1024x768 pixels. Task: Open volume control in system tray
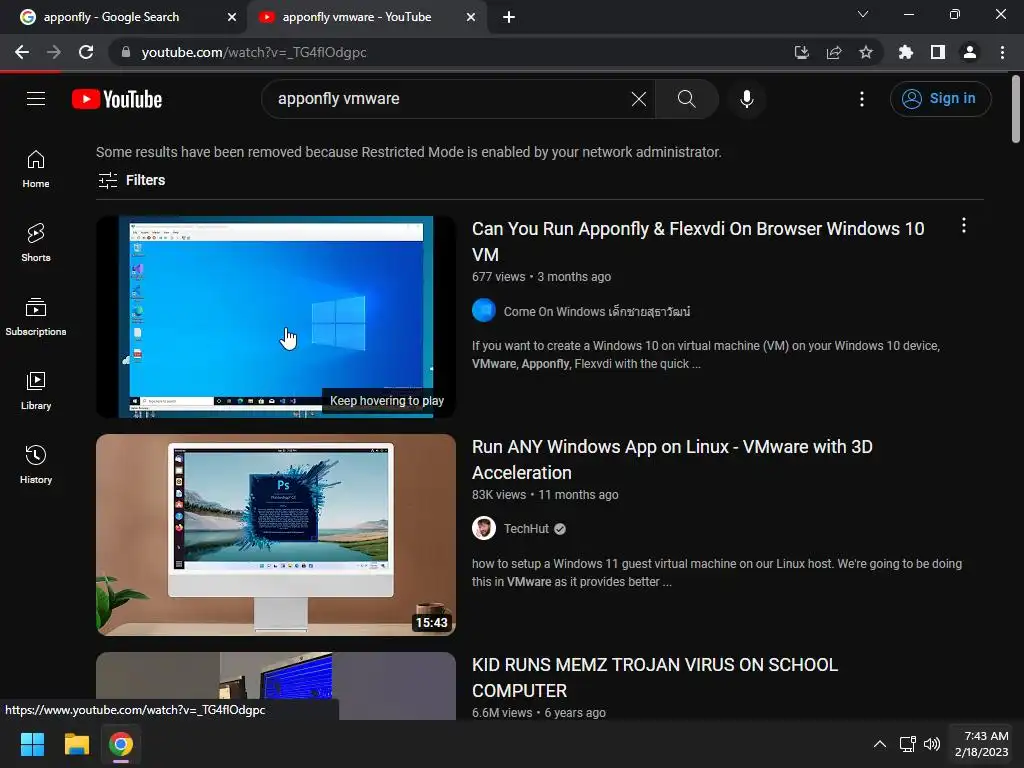pyautogui.click(x=931, y=744)
